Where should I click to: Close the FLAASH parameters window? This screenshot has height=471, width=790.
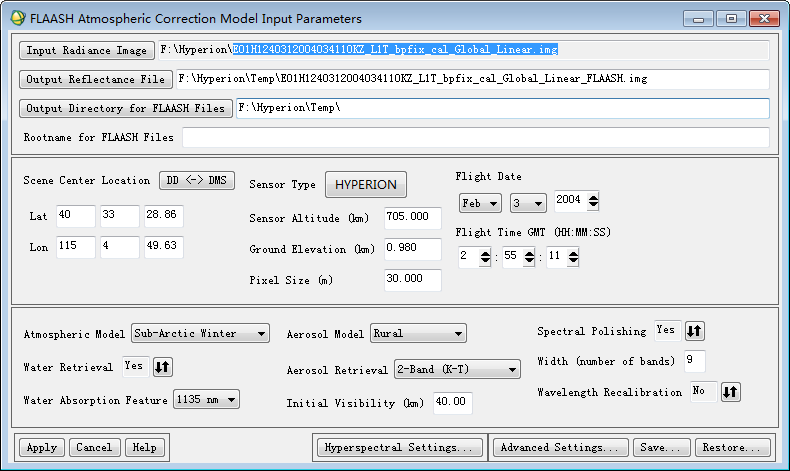(x=764, y=19)
